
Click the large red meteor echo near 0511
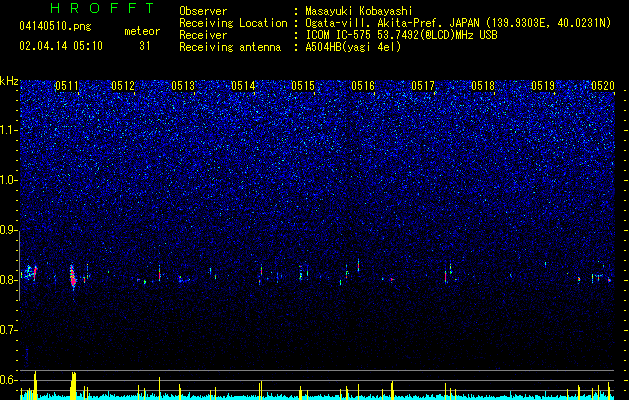coord(73,276)
